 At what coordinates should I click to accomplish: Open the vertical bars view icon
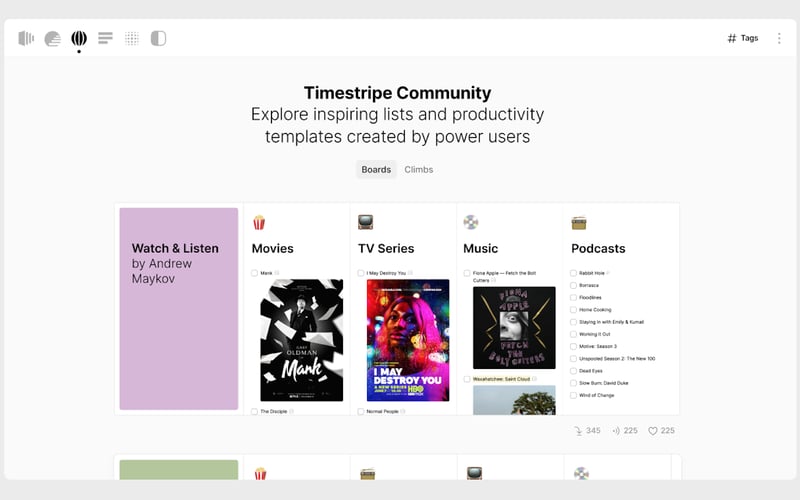pyautogui.click(x=26, y=38)
